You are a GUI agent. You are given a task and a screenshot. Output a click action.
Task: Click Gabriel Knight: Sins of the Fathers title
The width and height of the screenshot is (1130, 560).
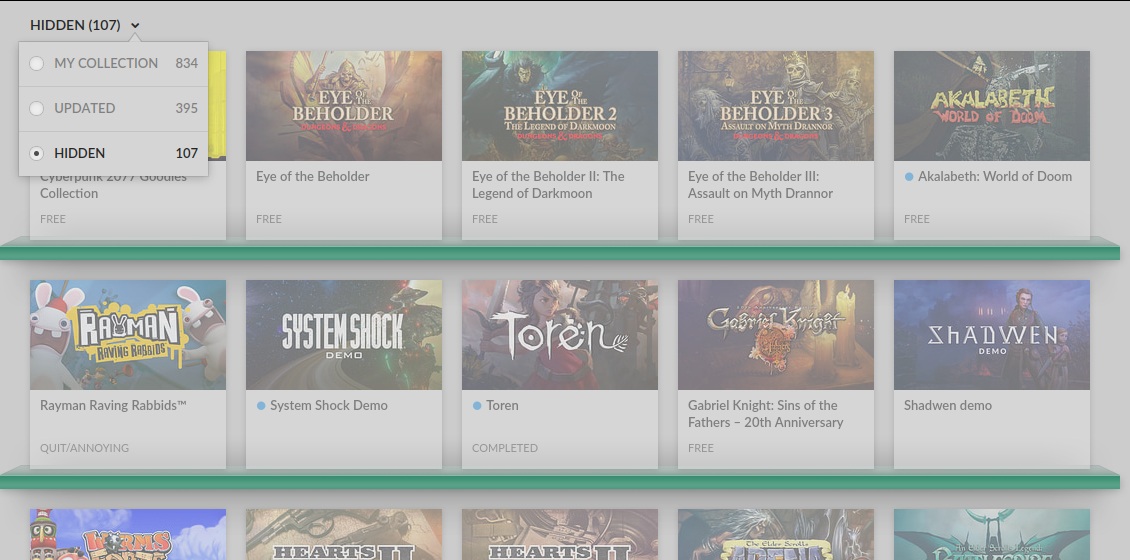coord(765,414)
